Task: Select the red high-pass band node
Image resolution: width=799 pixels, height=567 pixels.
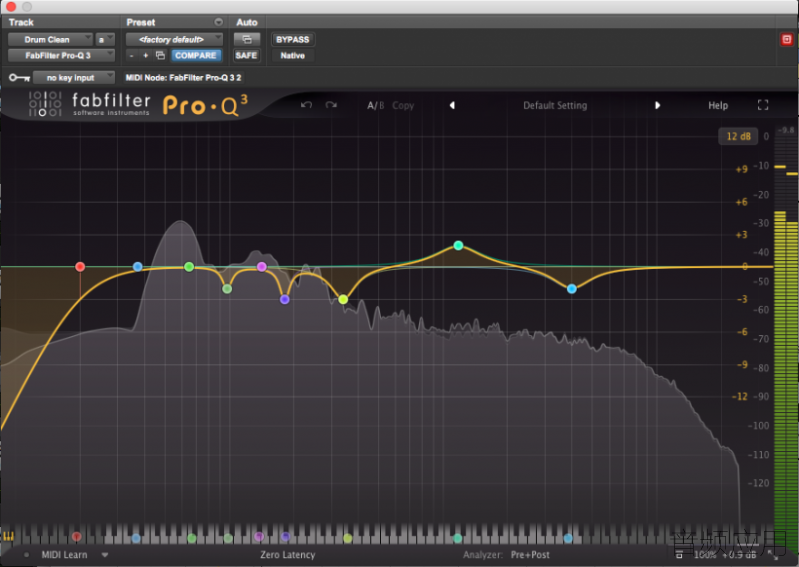Action: click(80, 266)
